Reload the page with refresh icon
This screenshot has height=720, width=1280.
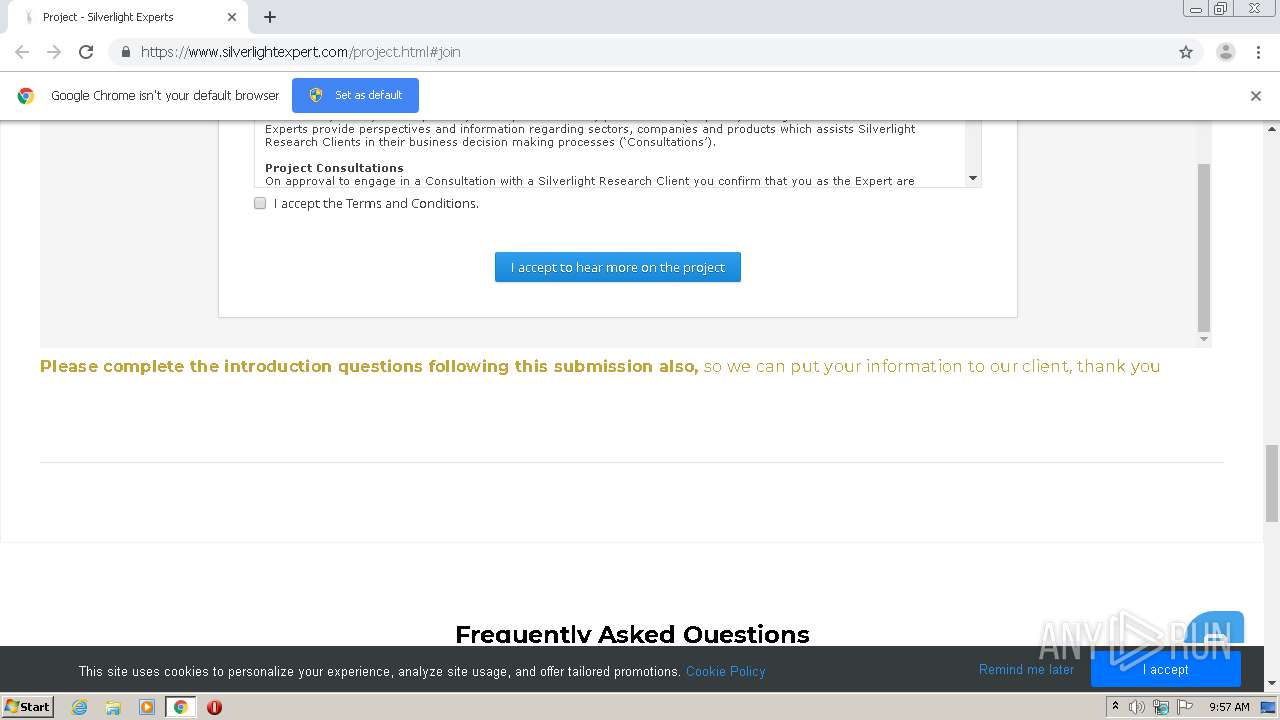pyautogui.click(x=86, y=52)
